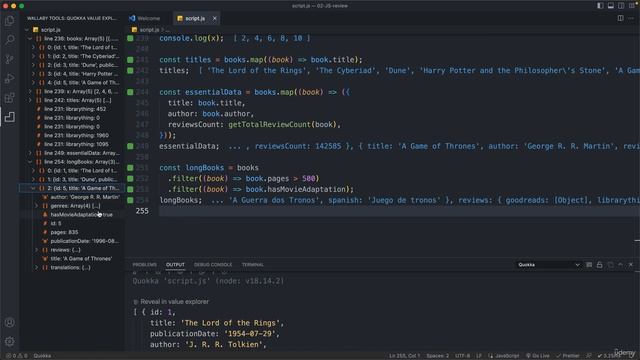Expand line 249 essentialData node
The image size is (640, 360).
click(30, 153)
